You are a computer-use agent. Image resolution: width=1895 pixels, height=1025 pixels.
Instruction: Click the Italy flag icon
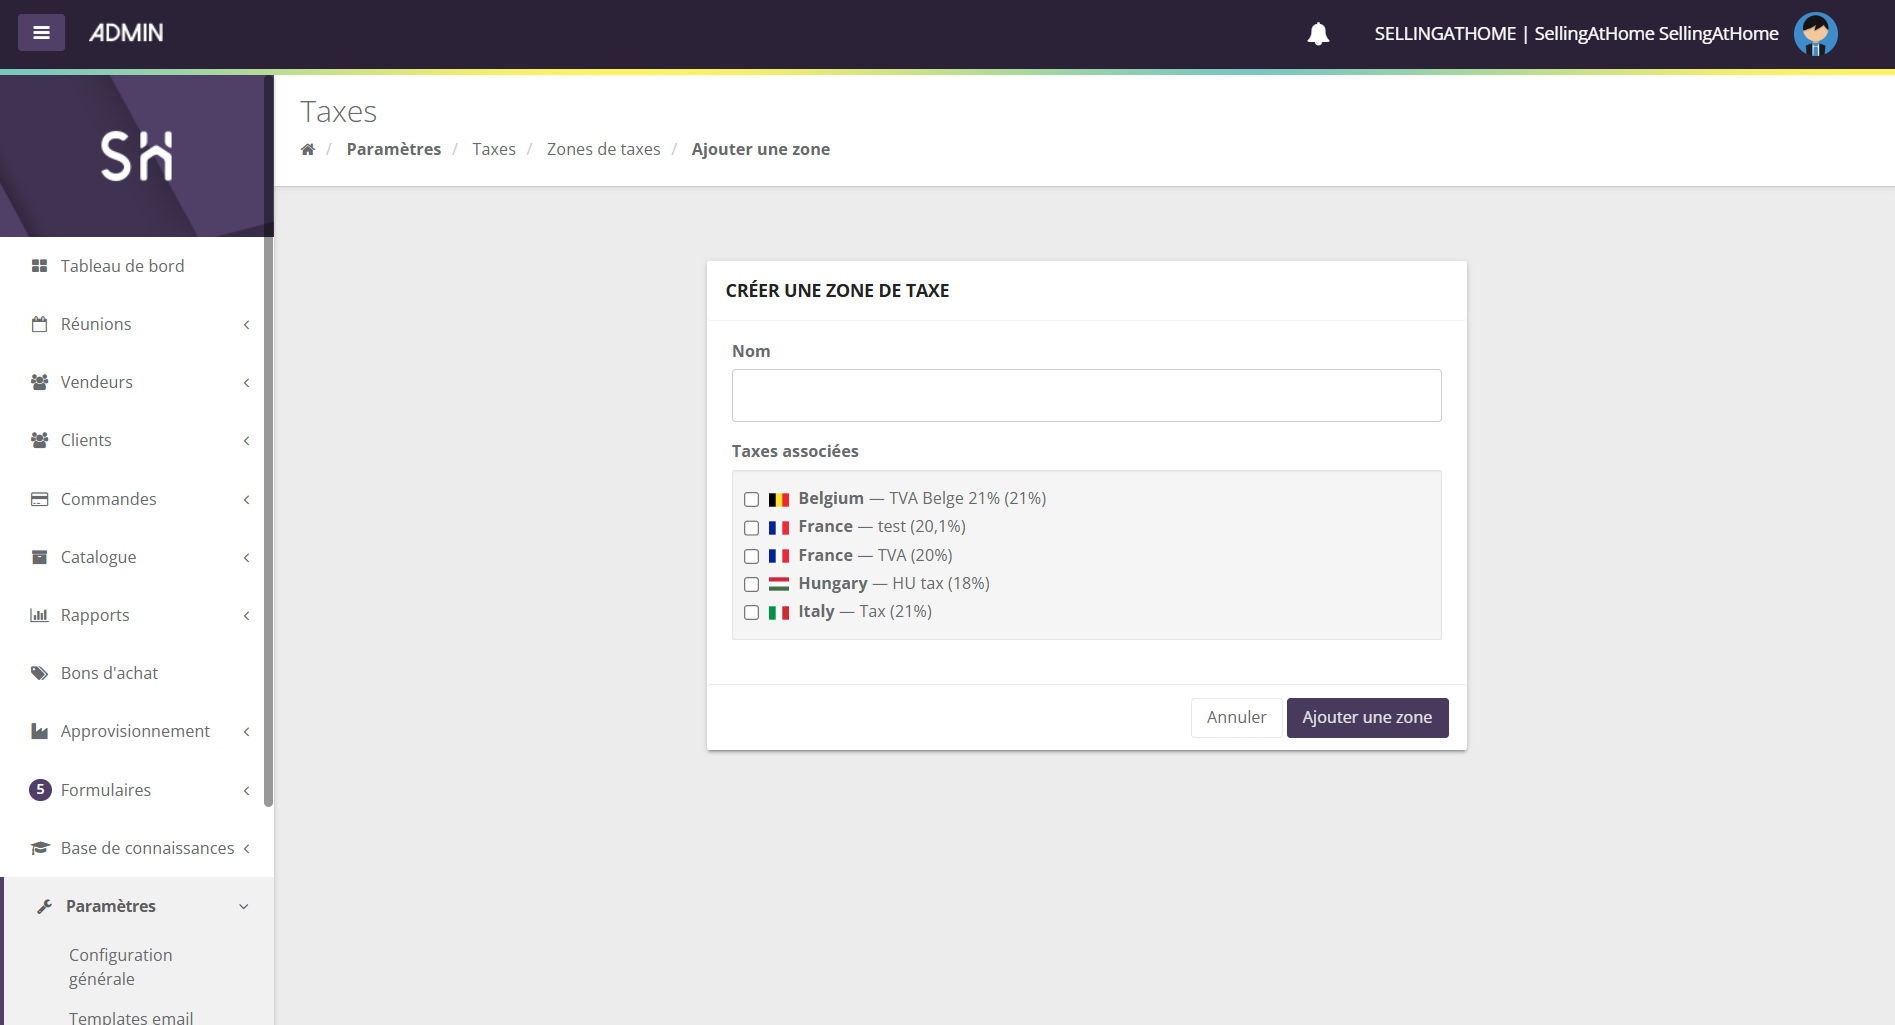779,612
